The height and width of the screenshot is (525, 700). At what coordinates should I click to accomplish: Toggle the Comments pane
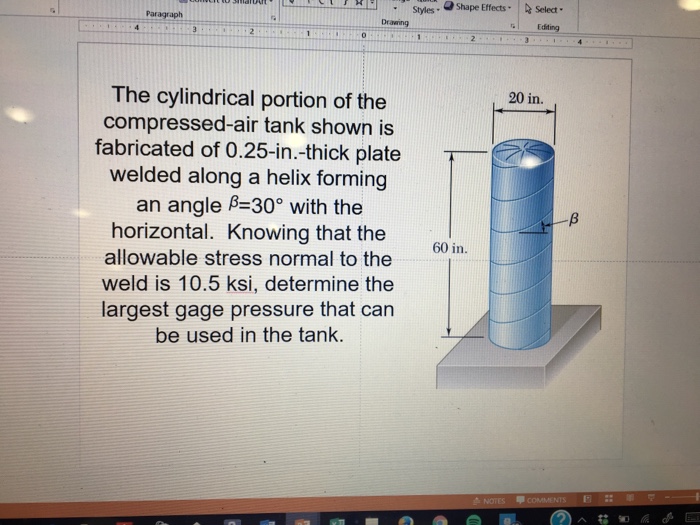point(541,500)
